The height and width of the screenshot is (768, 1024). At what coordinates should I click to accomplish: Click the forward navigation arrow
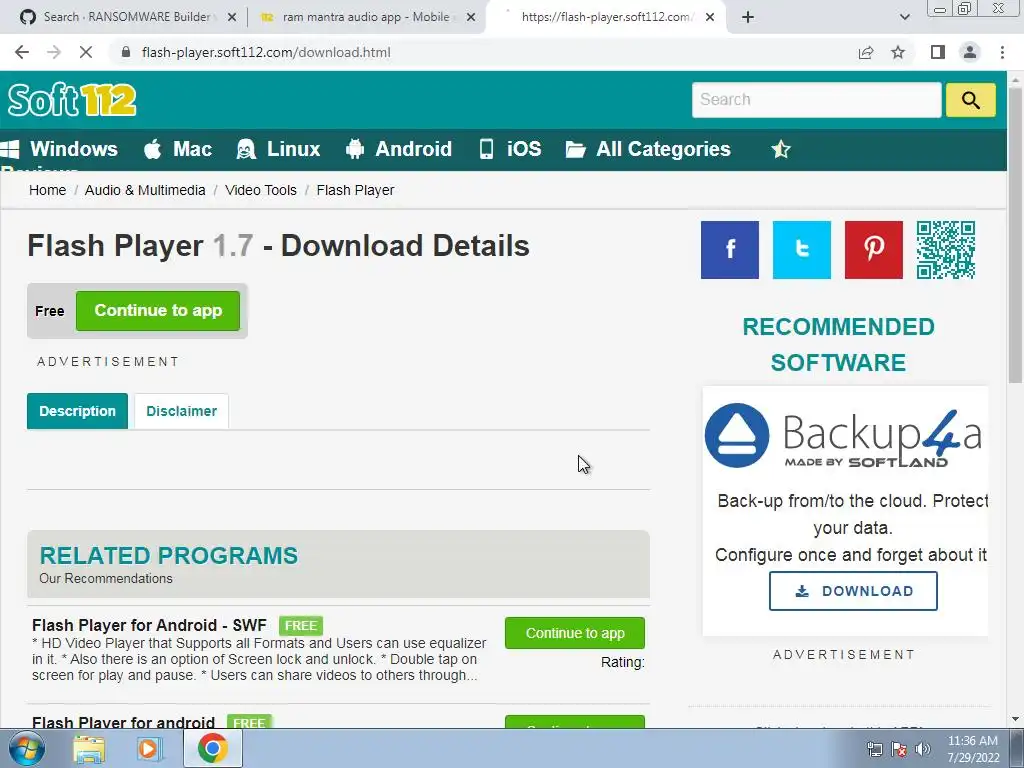pos(54,52)
